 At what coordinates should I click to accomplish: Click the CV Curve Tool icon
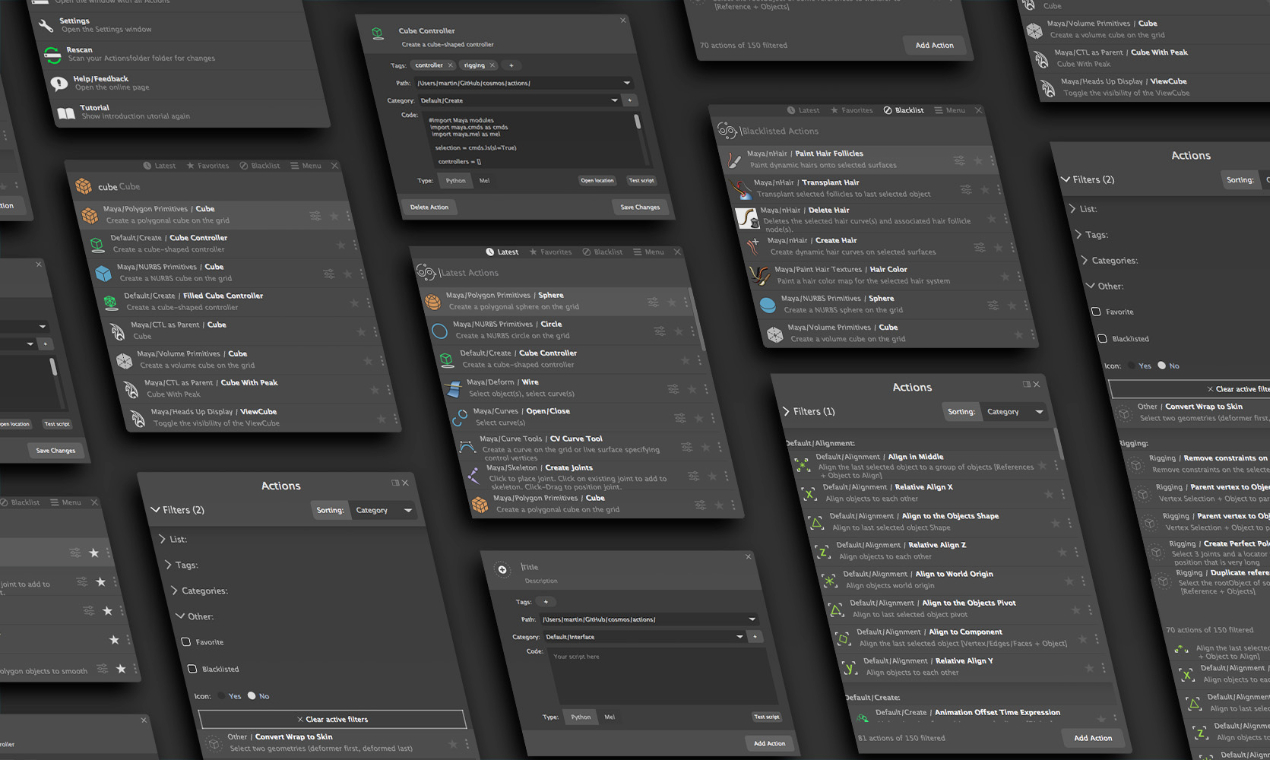(467, 447)
